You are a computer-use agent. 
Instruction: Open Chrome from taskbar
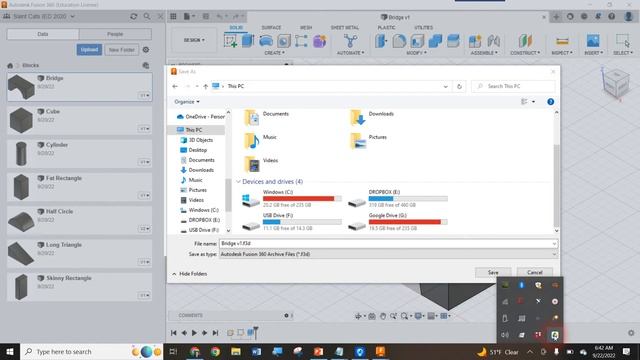(216, 351)
